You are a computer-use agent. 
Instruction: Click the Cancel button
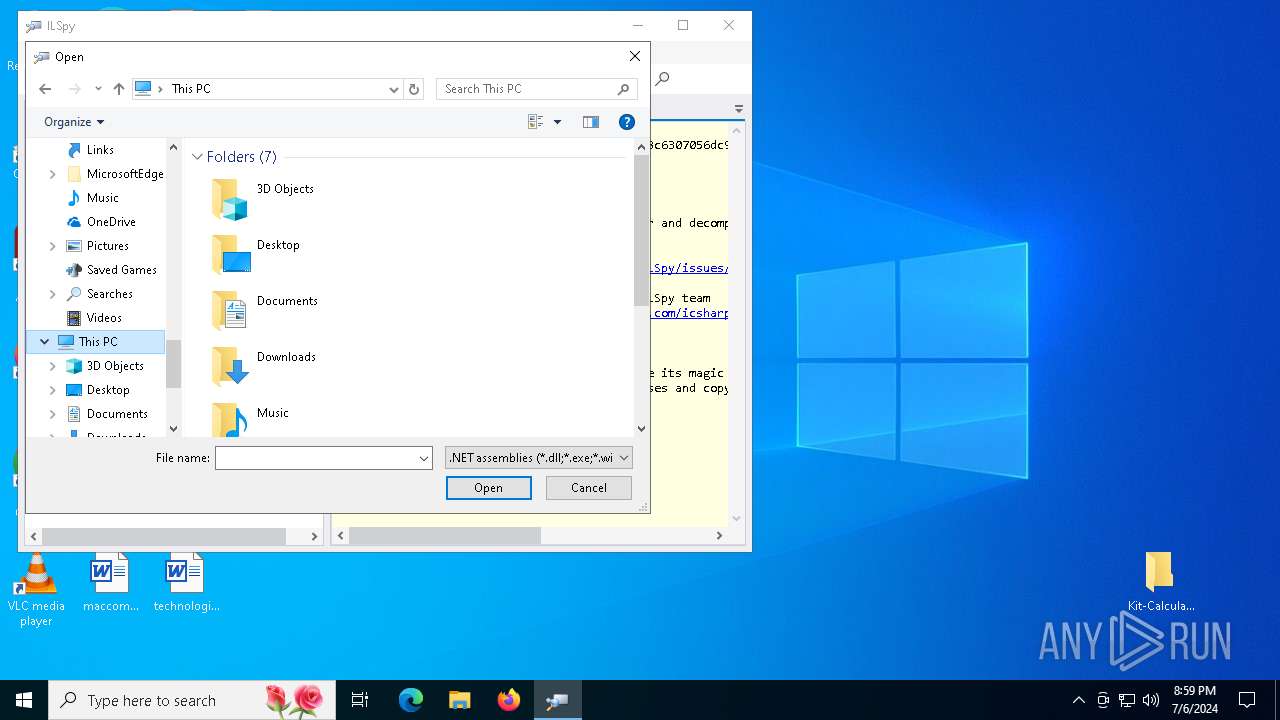[x=589, y=488]
